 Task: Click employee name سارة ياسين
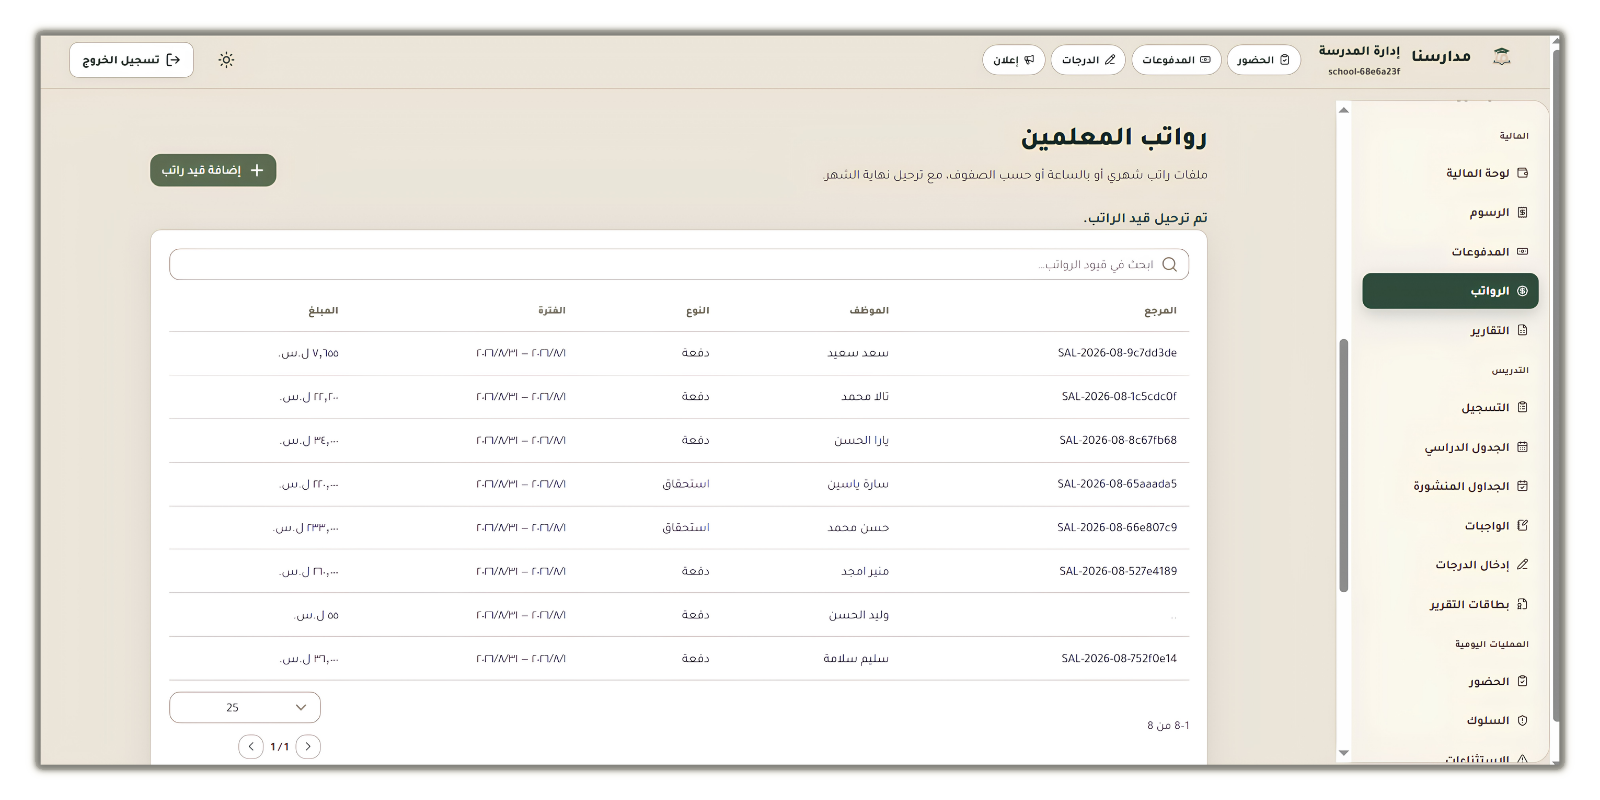[858, 484]
